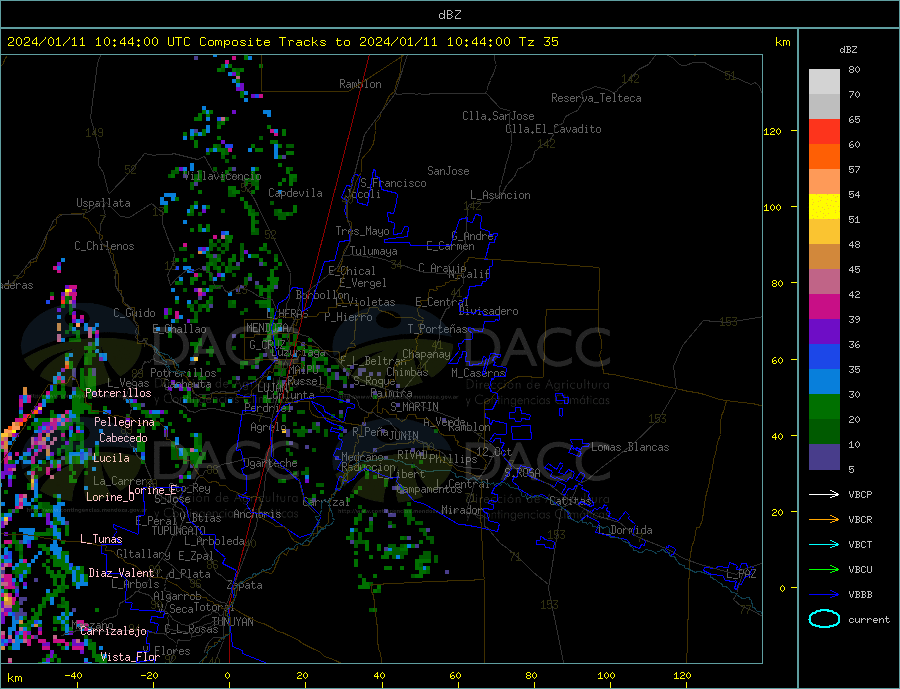Click the 'current' legend label
The height and width of the screenshot is (689, 900).
point(869,620)
